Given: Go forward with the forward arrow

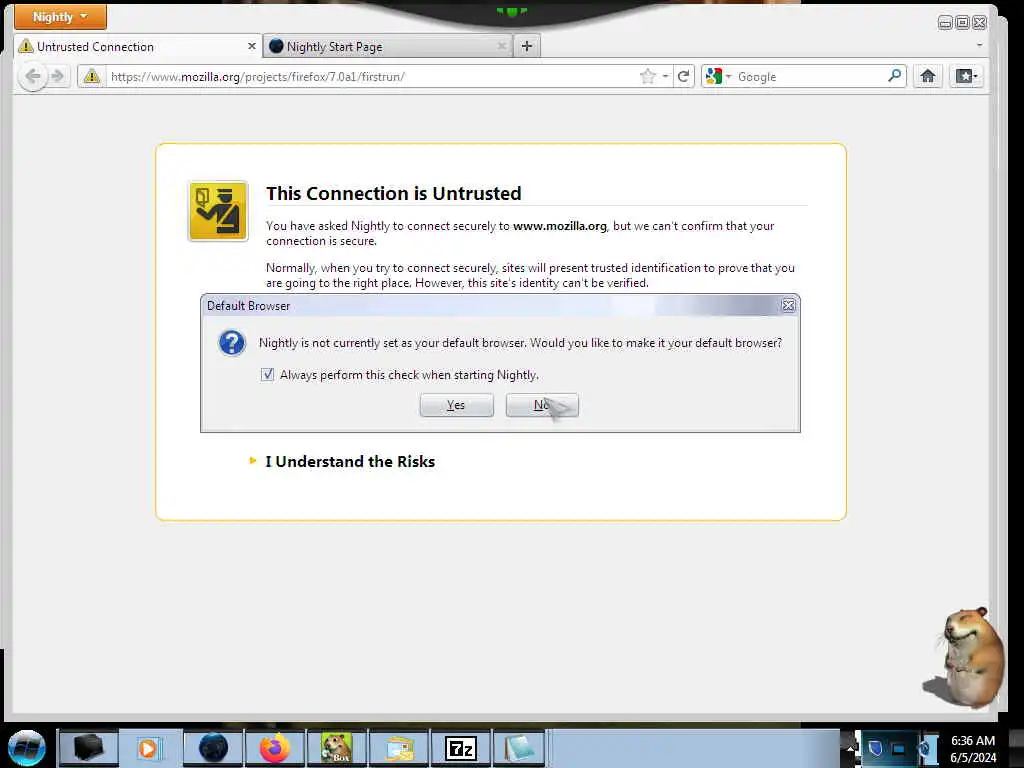Looking at the screenshot, I should [x=58, y=76].
